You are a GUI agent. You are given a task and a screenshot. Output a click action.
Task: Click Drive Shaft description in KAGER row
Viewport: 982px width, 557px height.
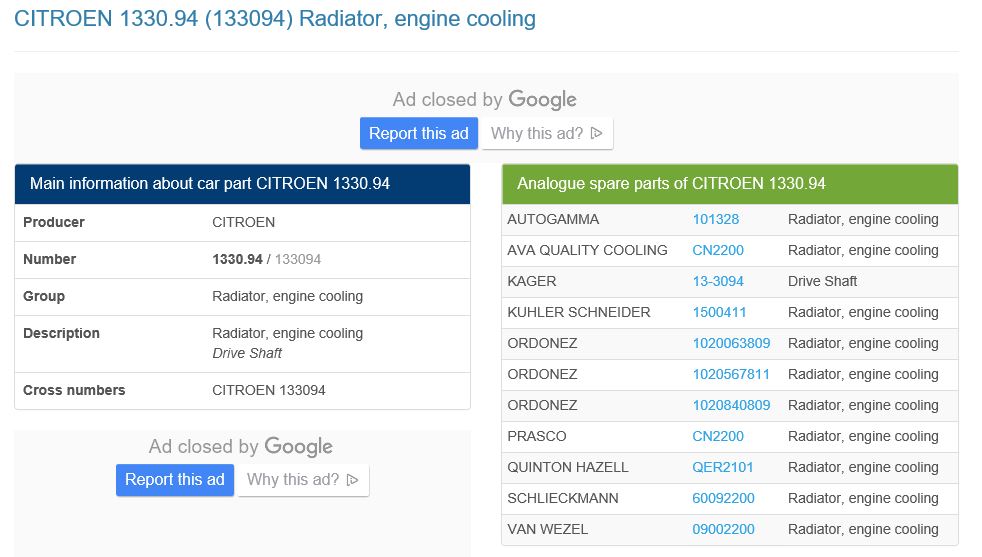822,281
